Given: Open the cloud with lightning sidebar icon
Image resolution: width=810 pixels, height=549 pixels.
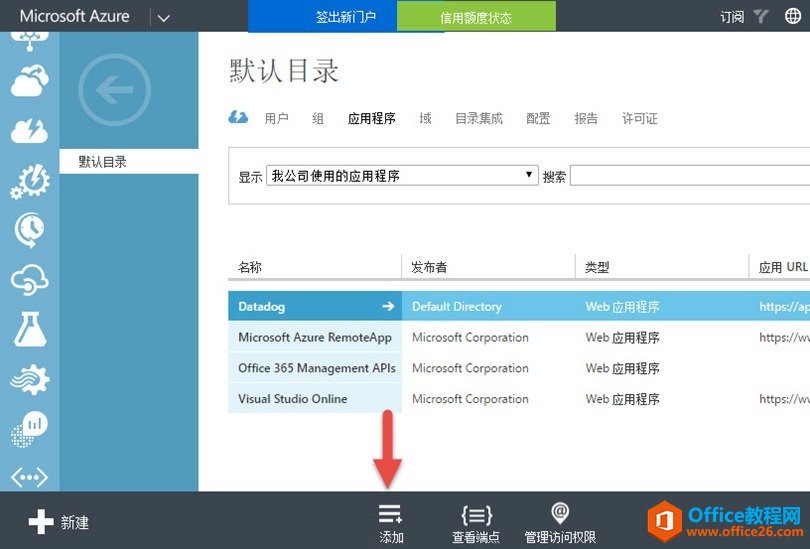Looking at the screenshot, I should [x=29, y=130].
